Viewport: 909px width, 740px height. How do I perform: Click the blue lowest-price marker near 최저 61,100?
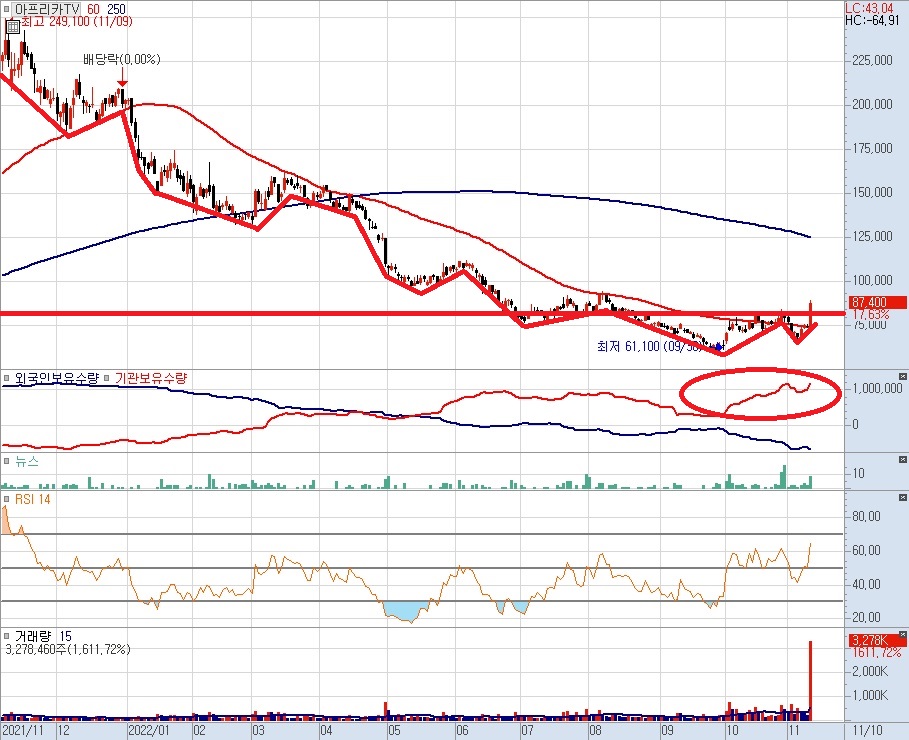coord(719,347)
